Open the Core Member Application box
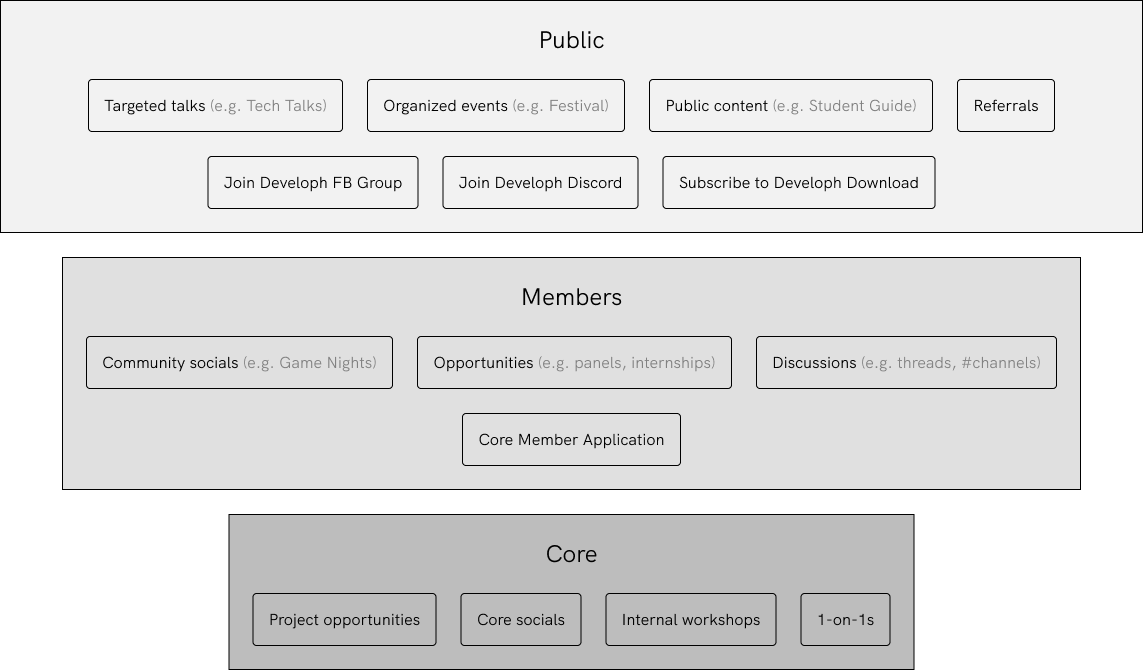 (571, 440)
